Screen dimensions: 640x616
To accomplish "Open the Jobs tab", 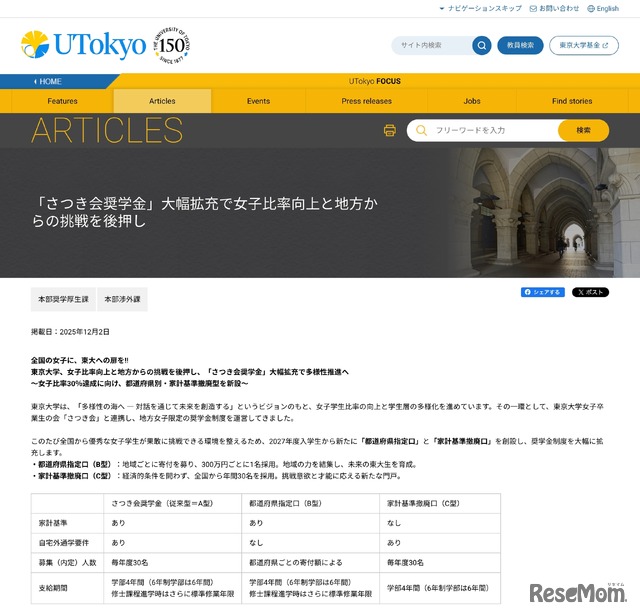I will coord(472,101).
